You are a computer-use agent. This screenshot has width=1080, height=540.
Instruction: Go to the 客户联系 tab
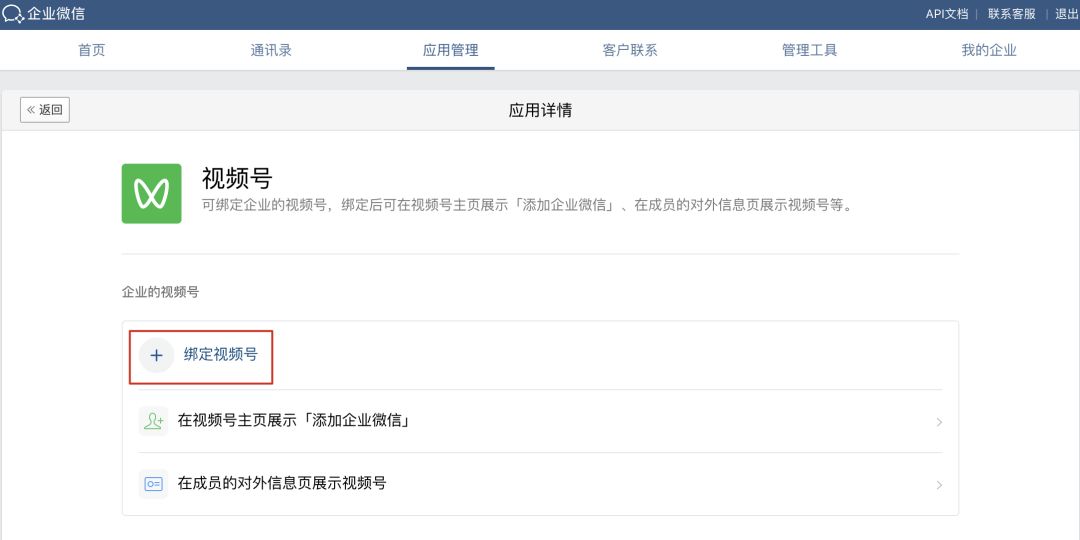click(630, 50)
